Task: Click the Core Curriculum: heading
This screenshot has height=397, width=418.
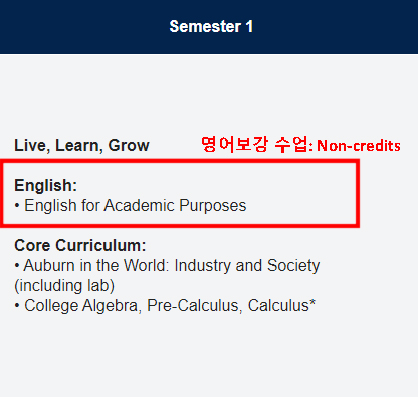Action: click(x=80, y=245)
